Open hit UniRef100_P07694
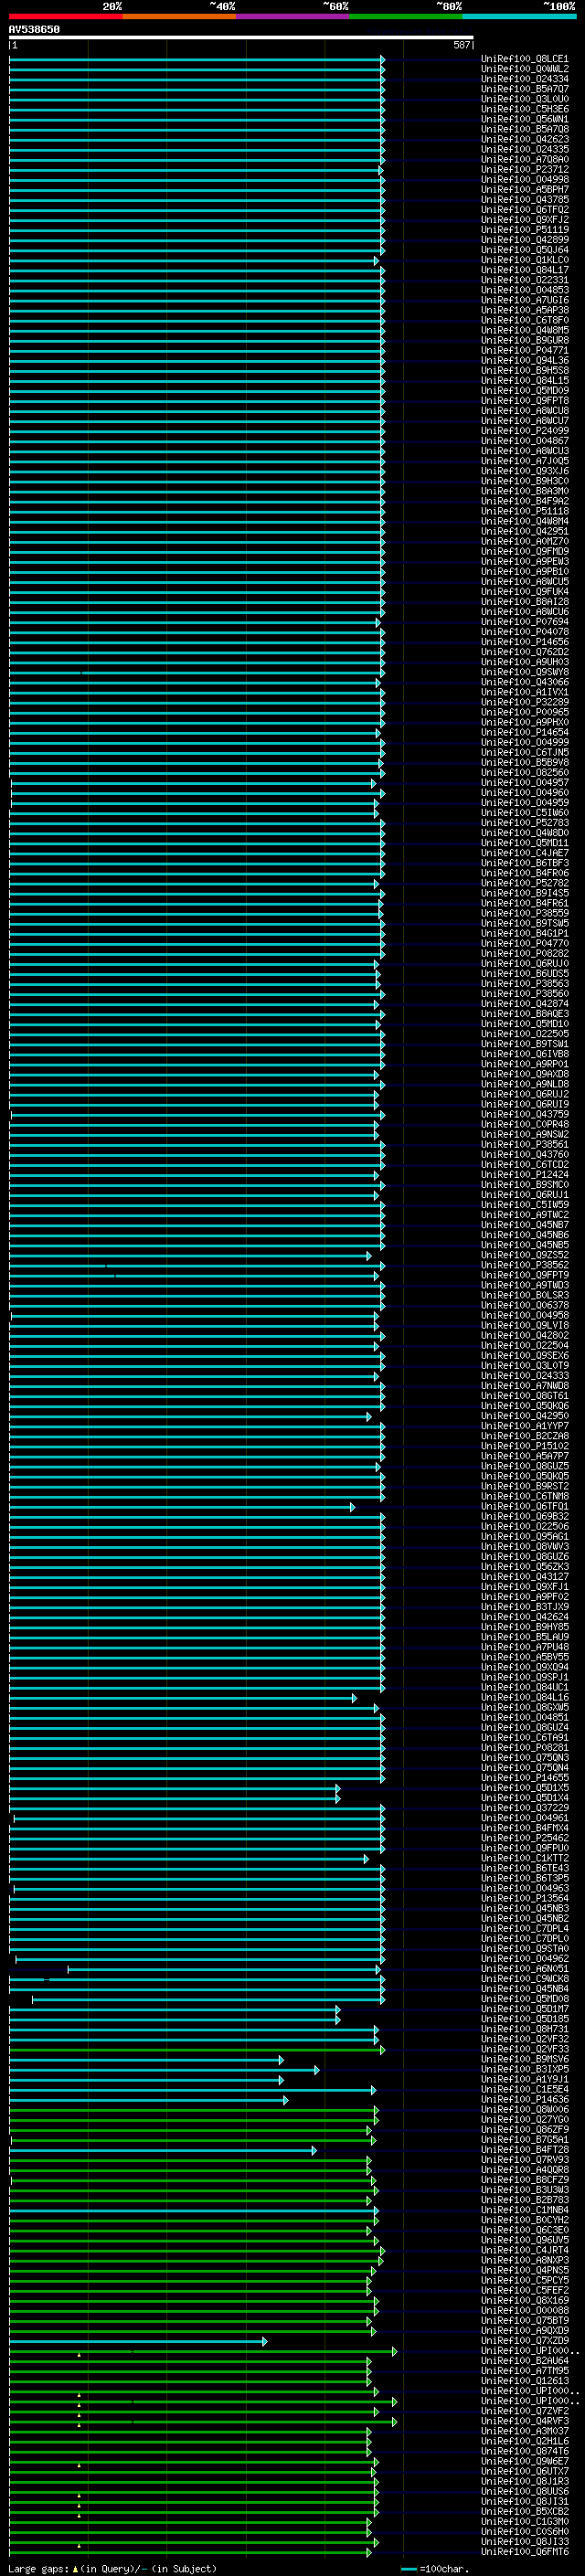The image size is (585, 2576). point(525,622)
